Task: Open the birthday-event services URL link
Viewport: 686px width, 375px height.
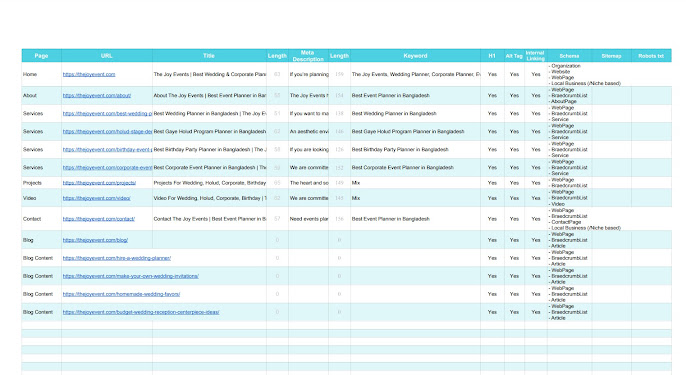Action: tap(107, 149)
